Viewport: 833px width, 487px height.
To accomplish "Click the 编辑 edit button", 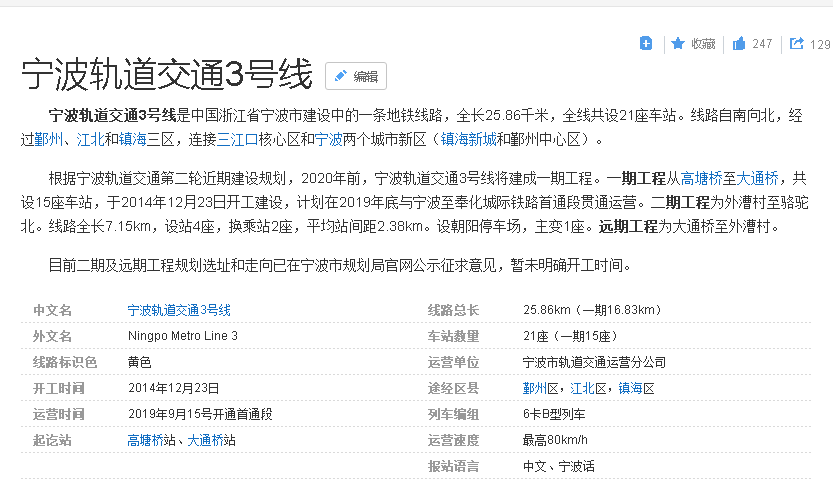I will [356, 76].
